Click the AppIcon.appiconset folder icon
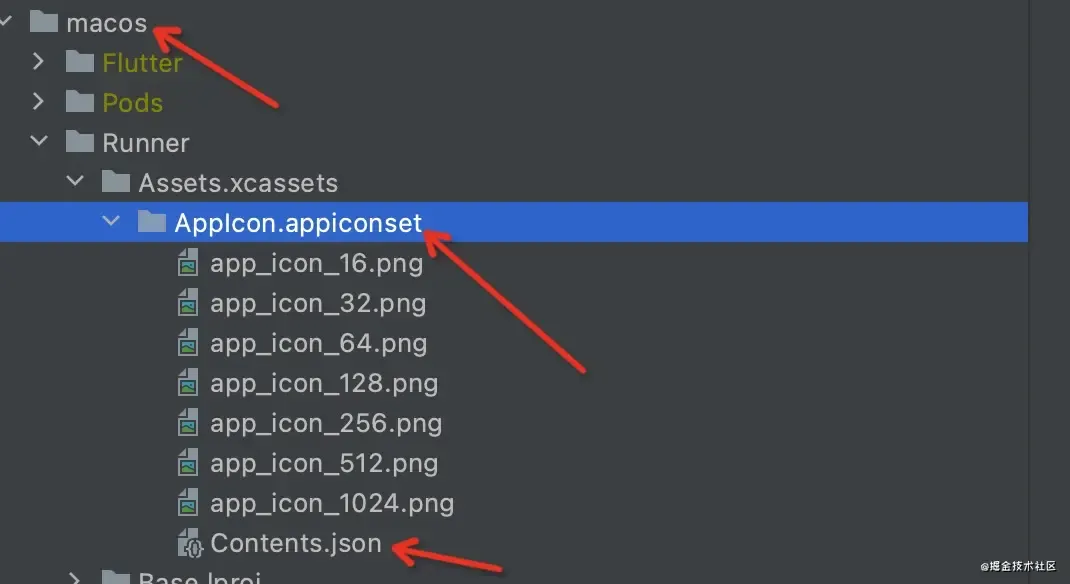 [x=151, y=222]
